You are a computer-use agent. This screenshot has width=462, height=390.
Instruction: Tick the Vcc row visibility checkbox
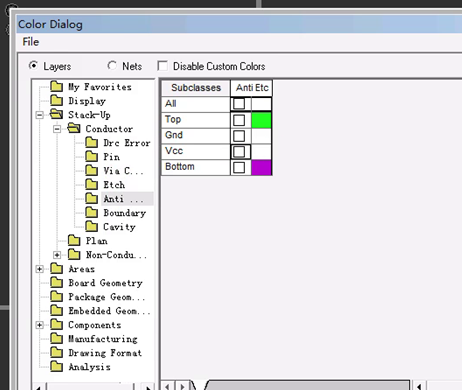pyautogui.click(x=239, y=151)
